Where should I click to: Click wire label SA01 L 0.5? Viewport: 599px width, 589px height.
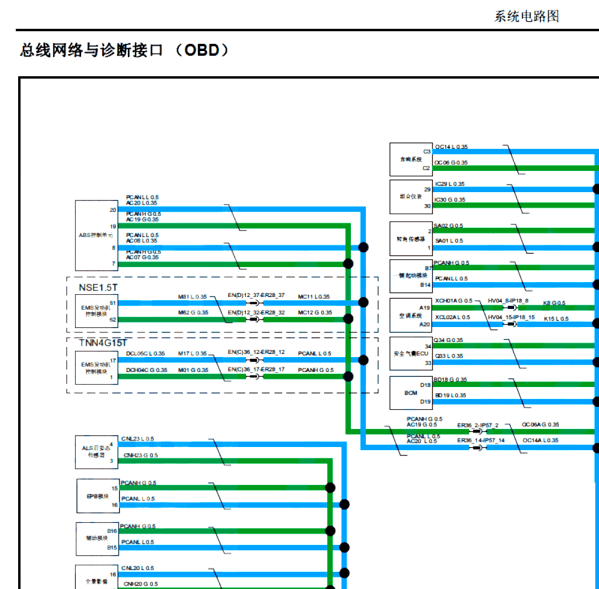click(x=449, y=241)
